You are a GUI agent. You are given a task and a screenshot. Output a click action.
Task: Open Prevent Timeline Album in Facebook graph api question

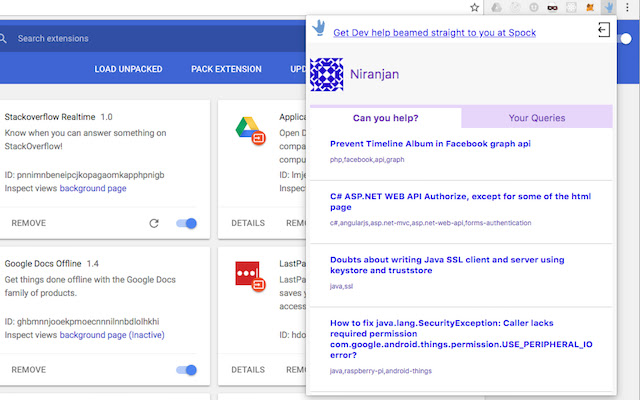[430, 144]
